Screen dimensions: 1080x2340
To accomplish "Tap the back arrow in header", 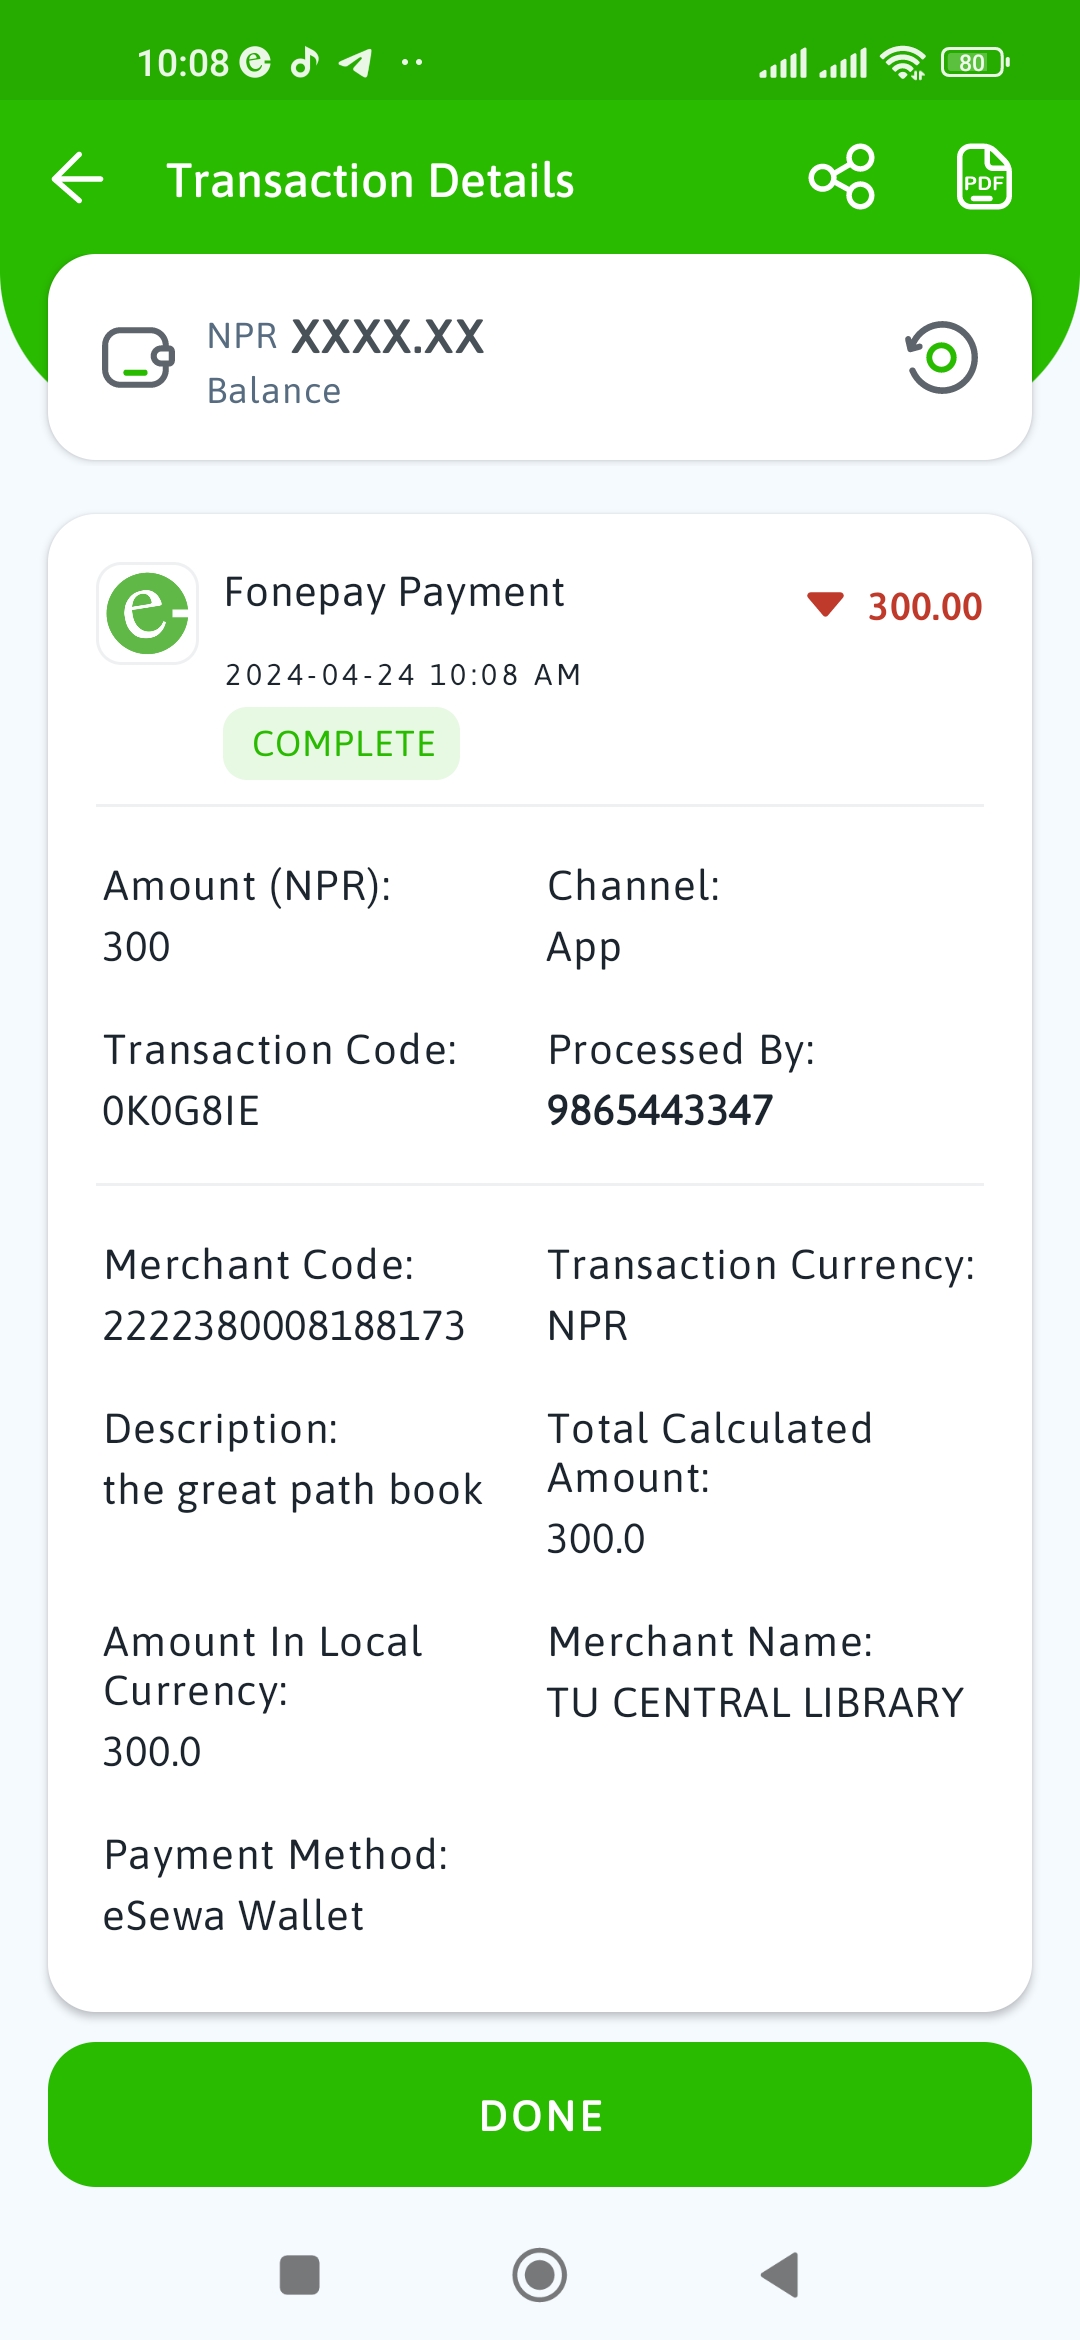I will tap(78, 179).
